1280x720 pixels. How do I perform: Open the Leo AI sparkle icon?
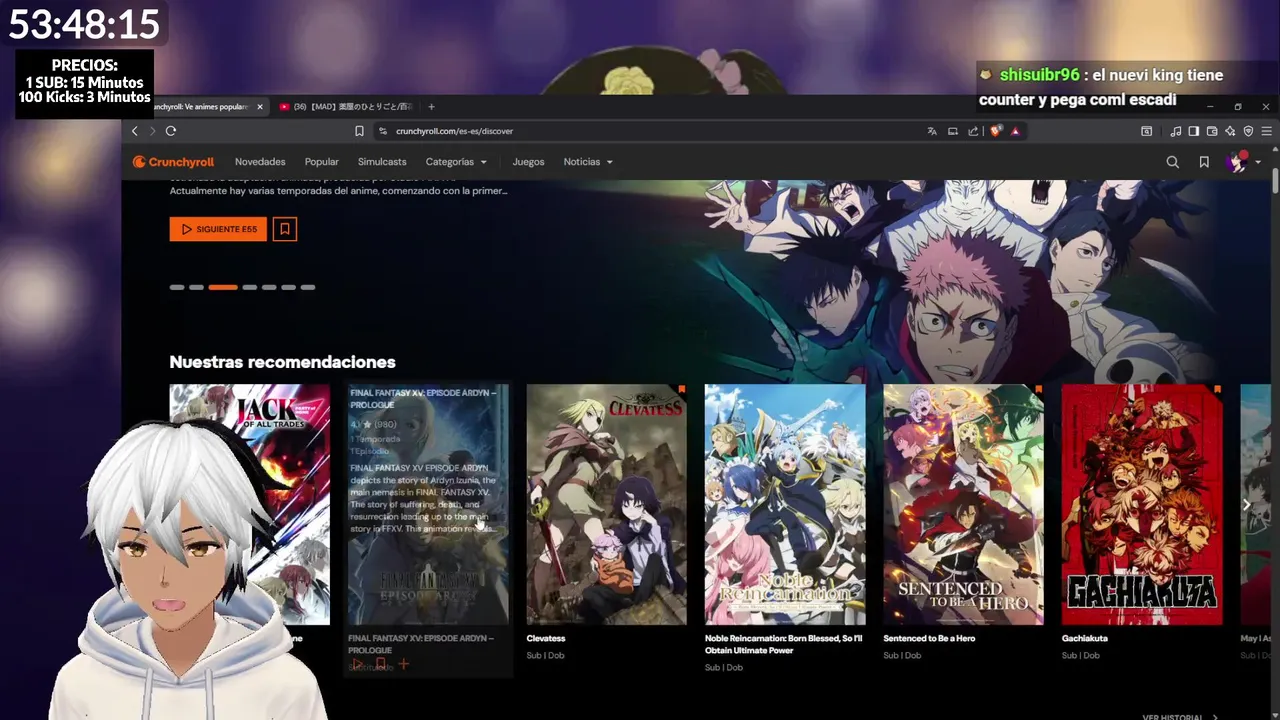pyautogui.click(x=1230, y=131)
